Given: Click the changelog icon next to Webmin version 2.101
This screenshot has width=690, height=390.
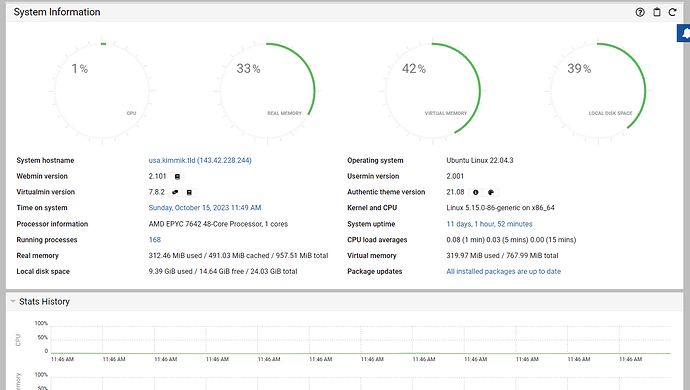Looking at the screenshot, I should (177, 177).
